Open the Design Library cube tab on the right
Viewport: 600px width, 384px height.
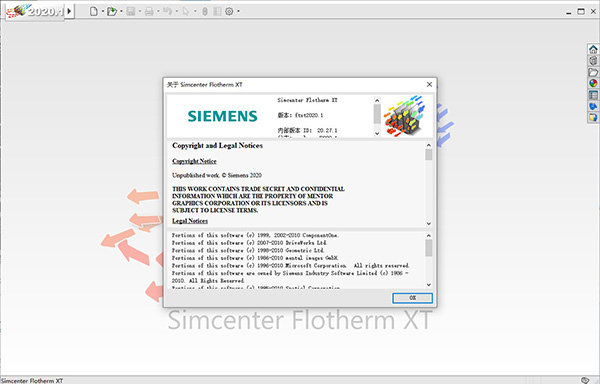pyautogui.click(x=593, y=60)
